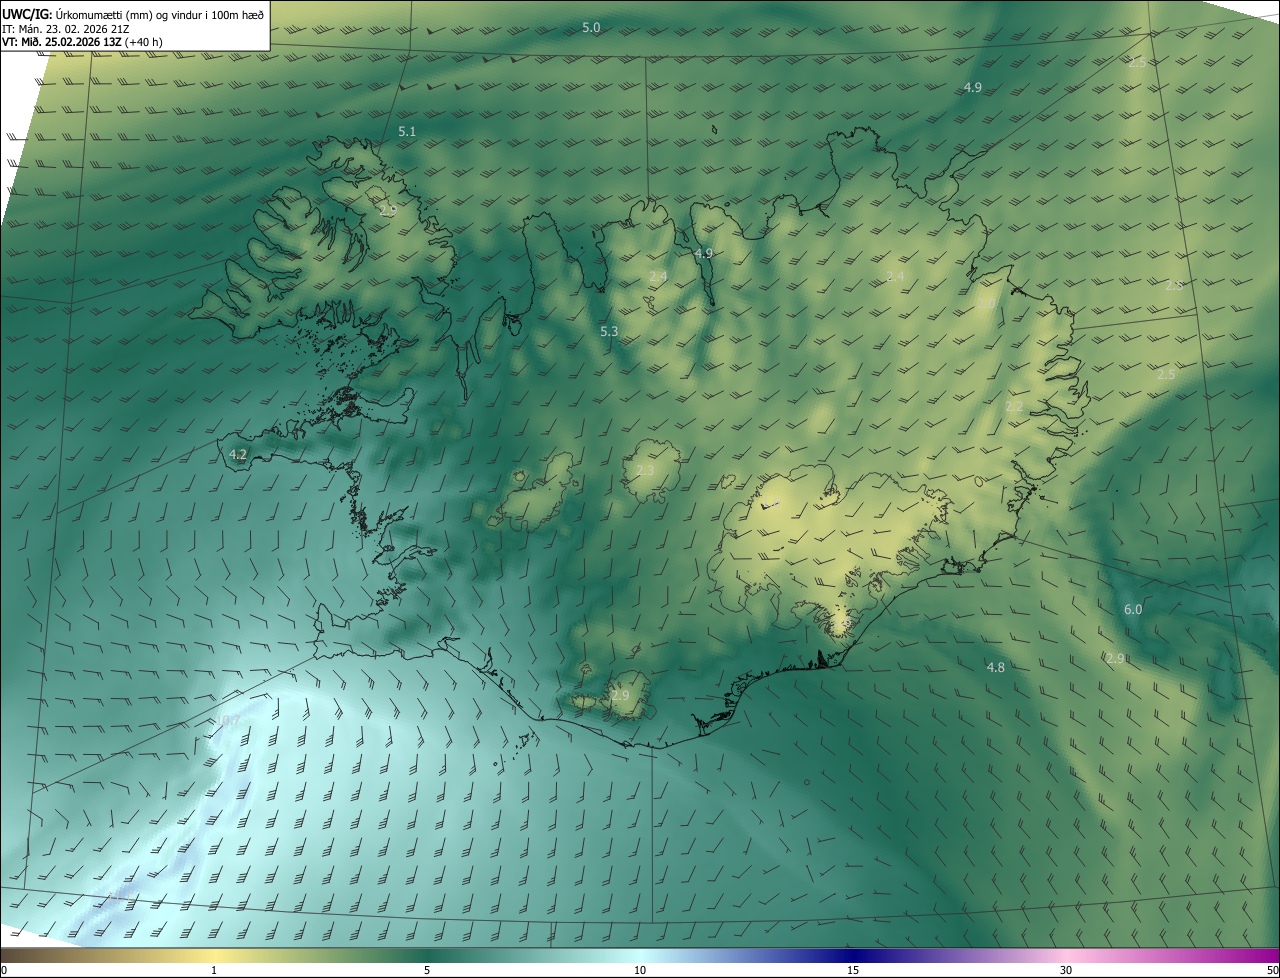Click the 2.0 value label in northeast Iceland
This screenshot has height=978, width=1280.
click(x=986, y=304)
